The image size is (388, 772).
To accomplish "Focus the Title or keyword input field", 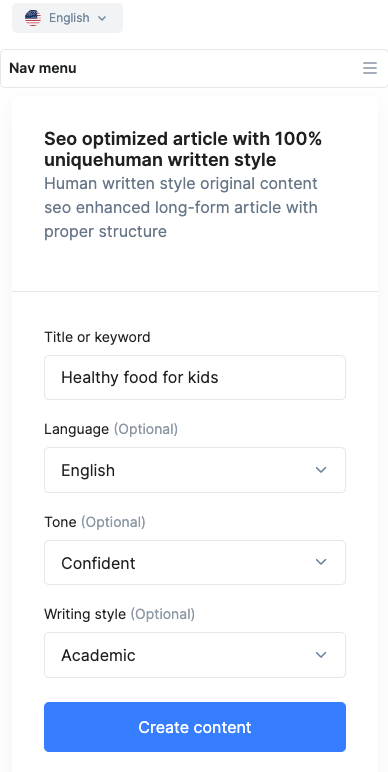I will (x=195, y=378).
